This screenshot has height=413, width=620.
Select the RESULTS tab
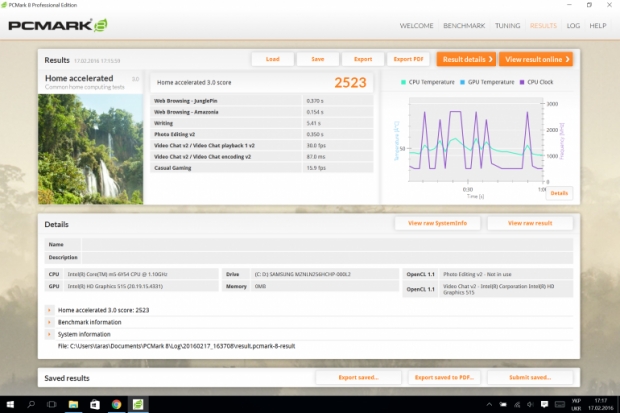543,26
